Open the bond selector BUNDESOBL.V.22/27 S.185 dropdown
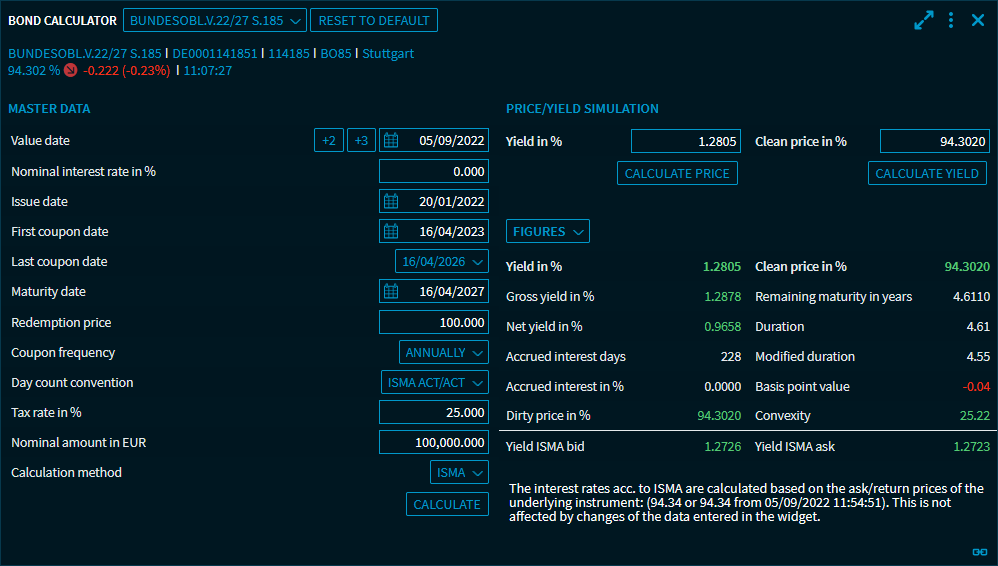998x566 pixels. (x=214, y=20)
